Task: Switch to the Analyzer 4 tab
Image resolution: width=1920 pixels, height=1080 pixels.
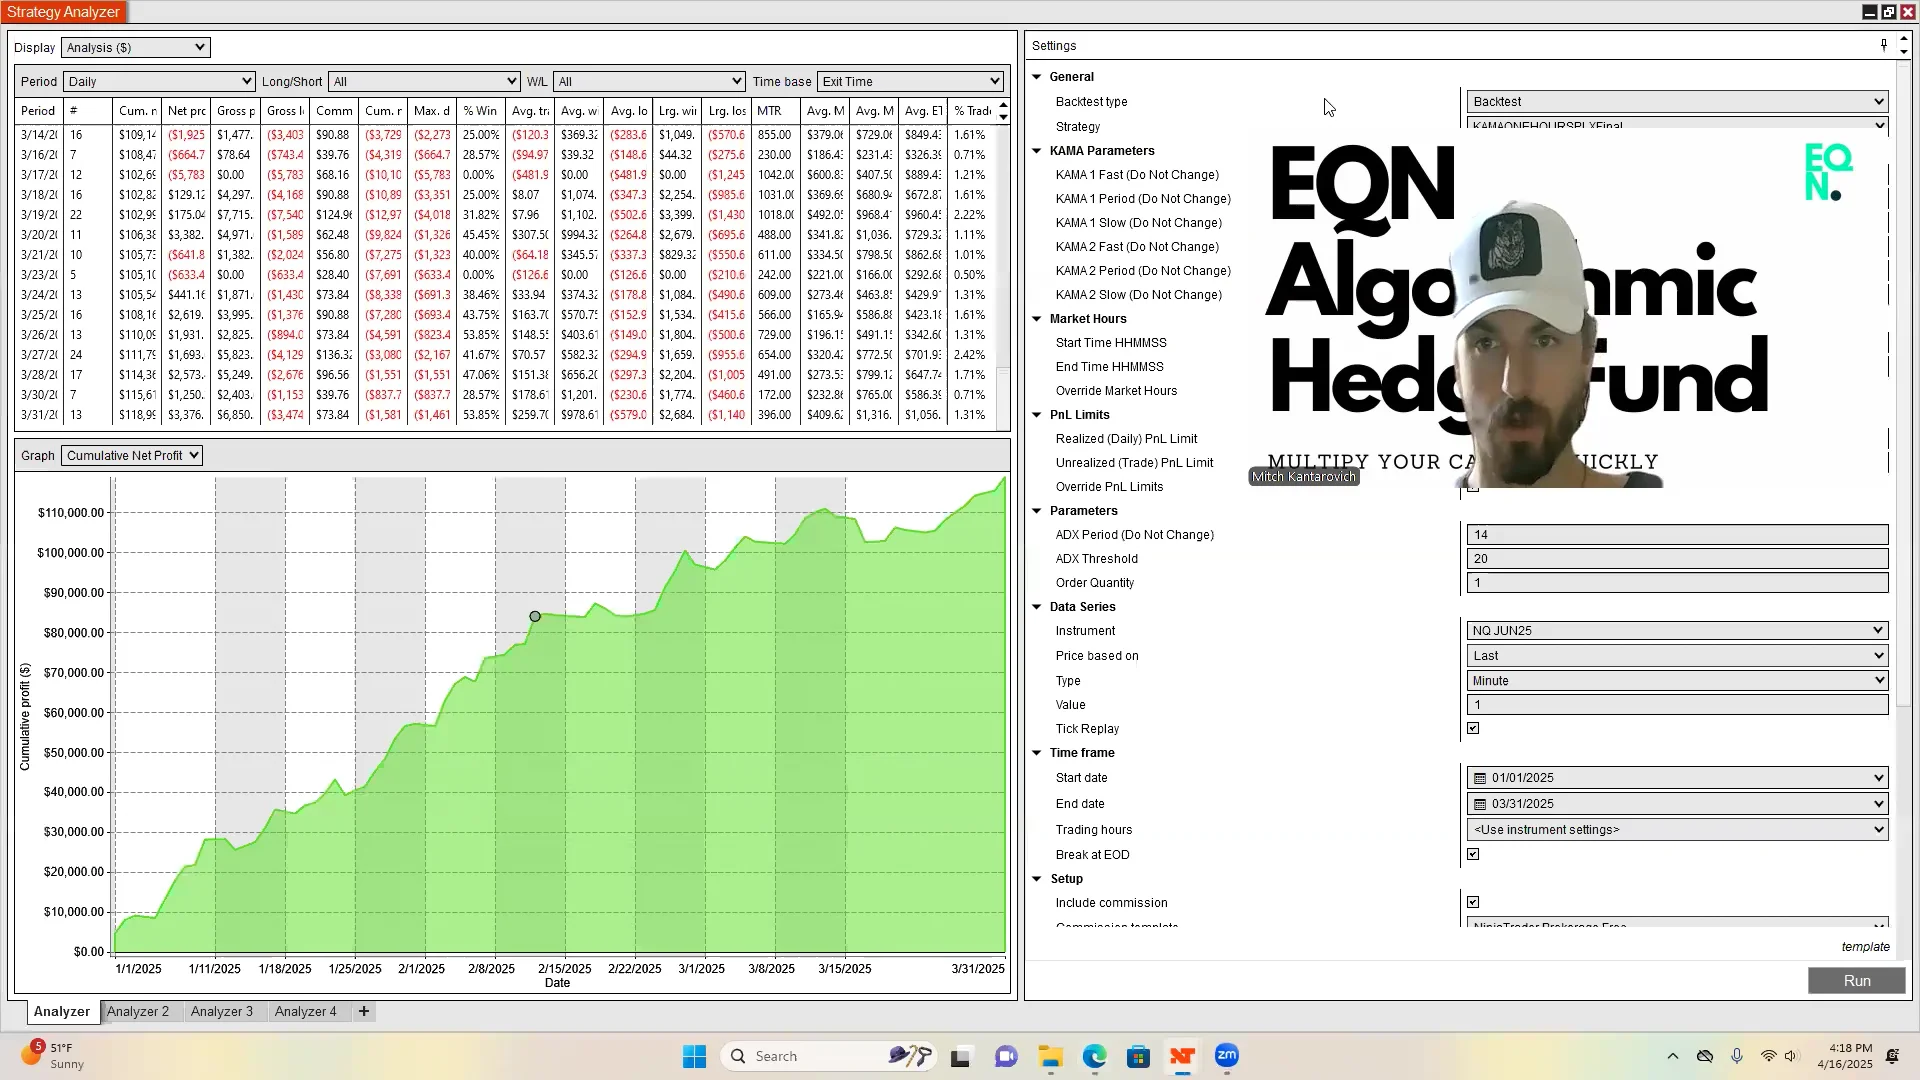Action: point(307,1011)
